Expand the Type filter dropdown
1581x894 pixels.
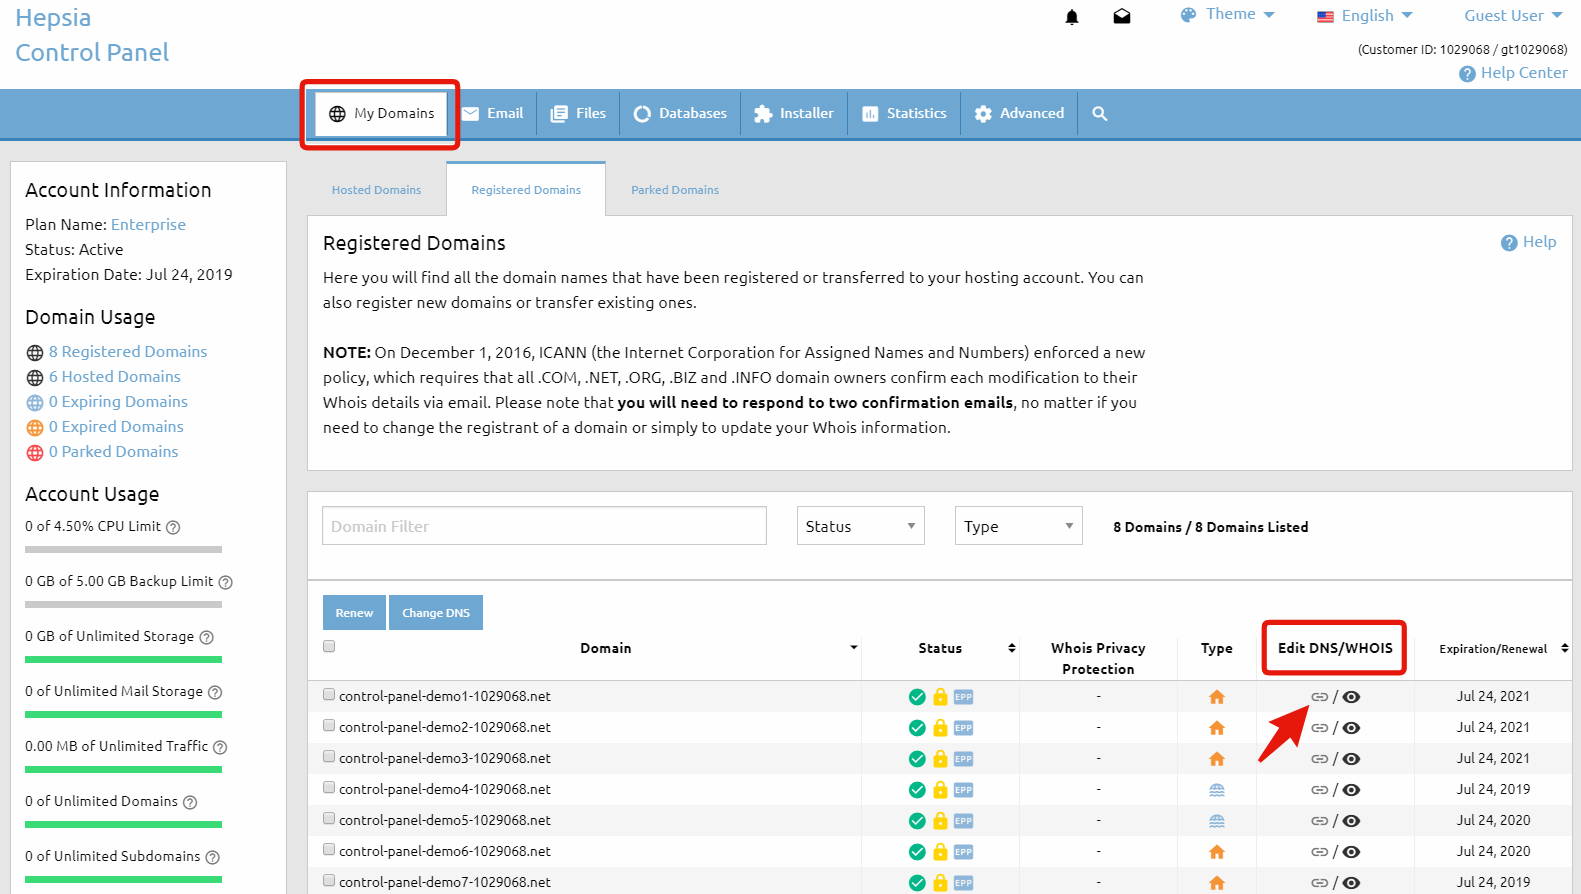click(x=1018, y=526)
